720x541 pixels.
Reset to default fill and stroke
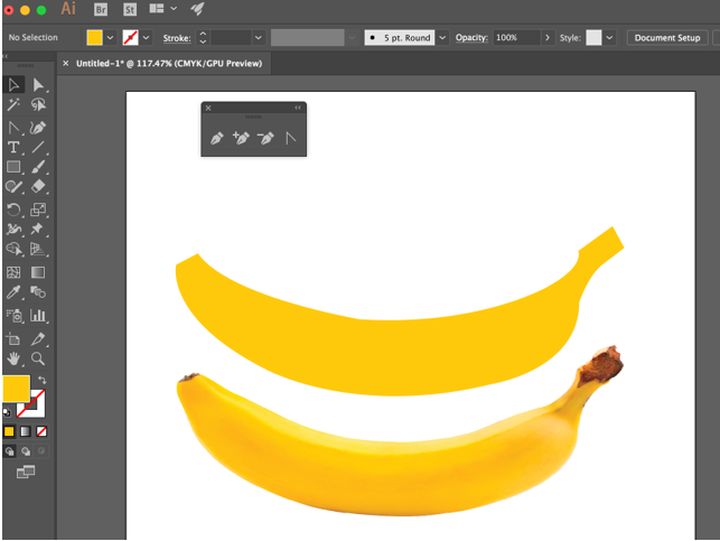pos(6,412)
